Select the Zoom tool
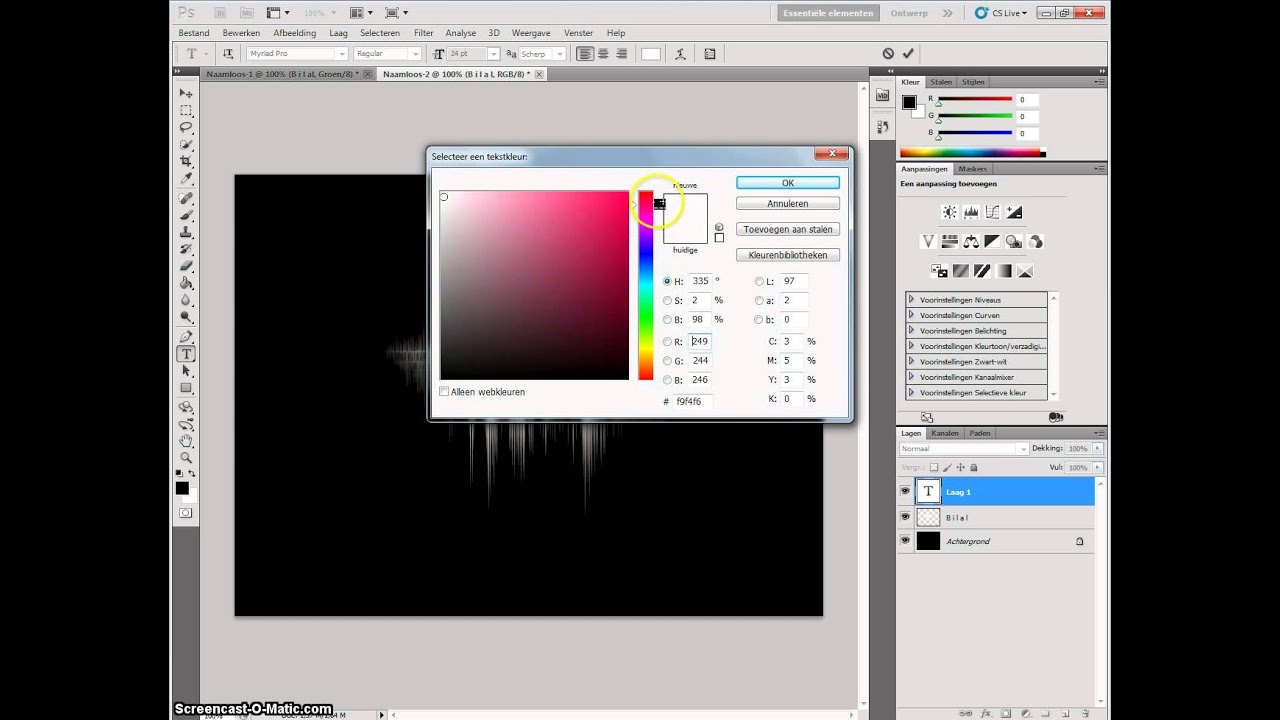This screenshot has width=1280, height=720. tap(186, 457)
